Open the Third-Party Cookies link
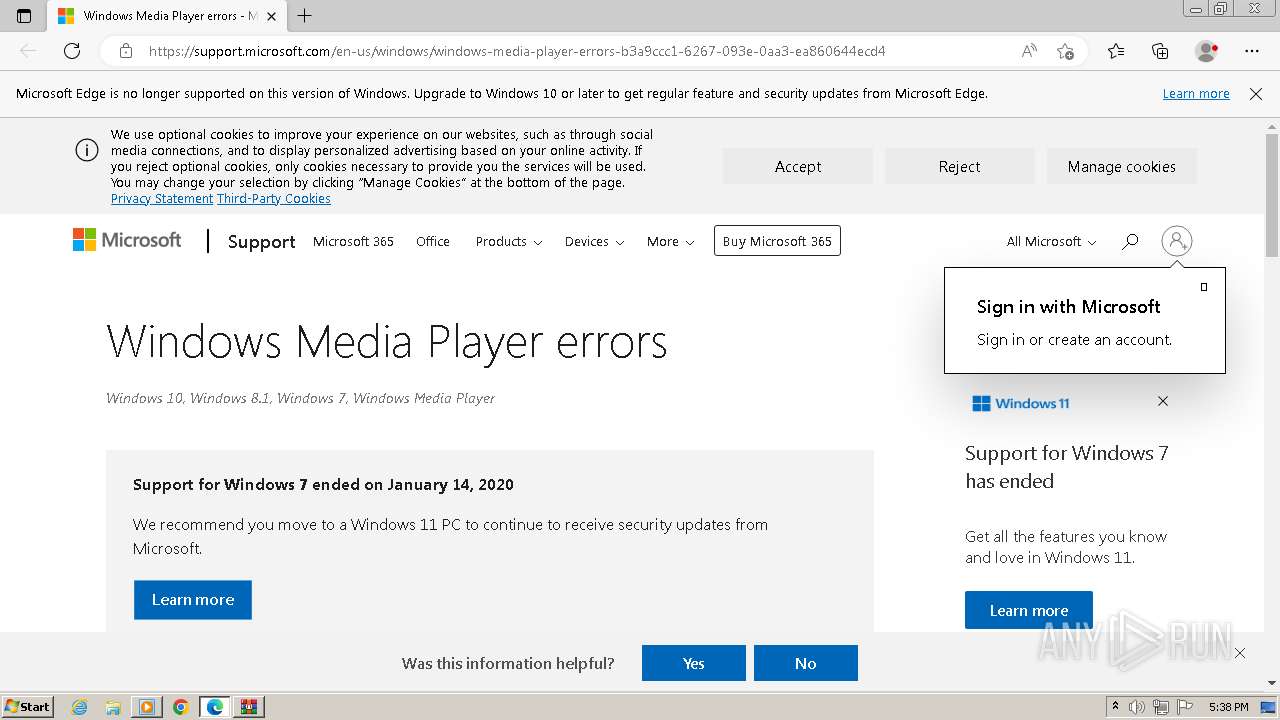Viewport: 1280px width, 720px height. (x=274, y=199)
